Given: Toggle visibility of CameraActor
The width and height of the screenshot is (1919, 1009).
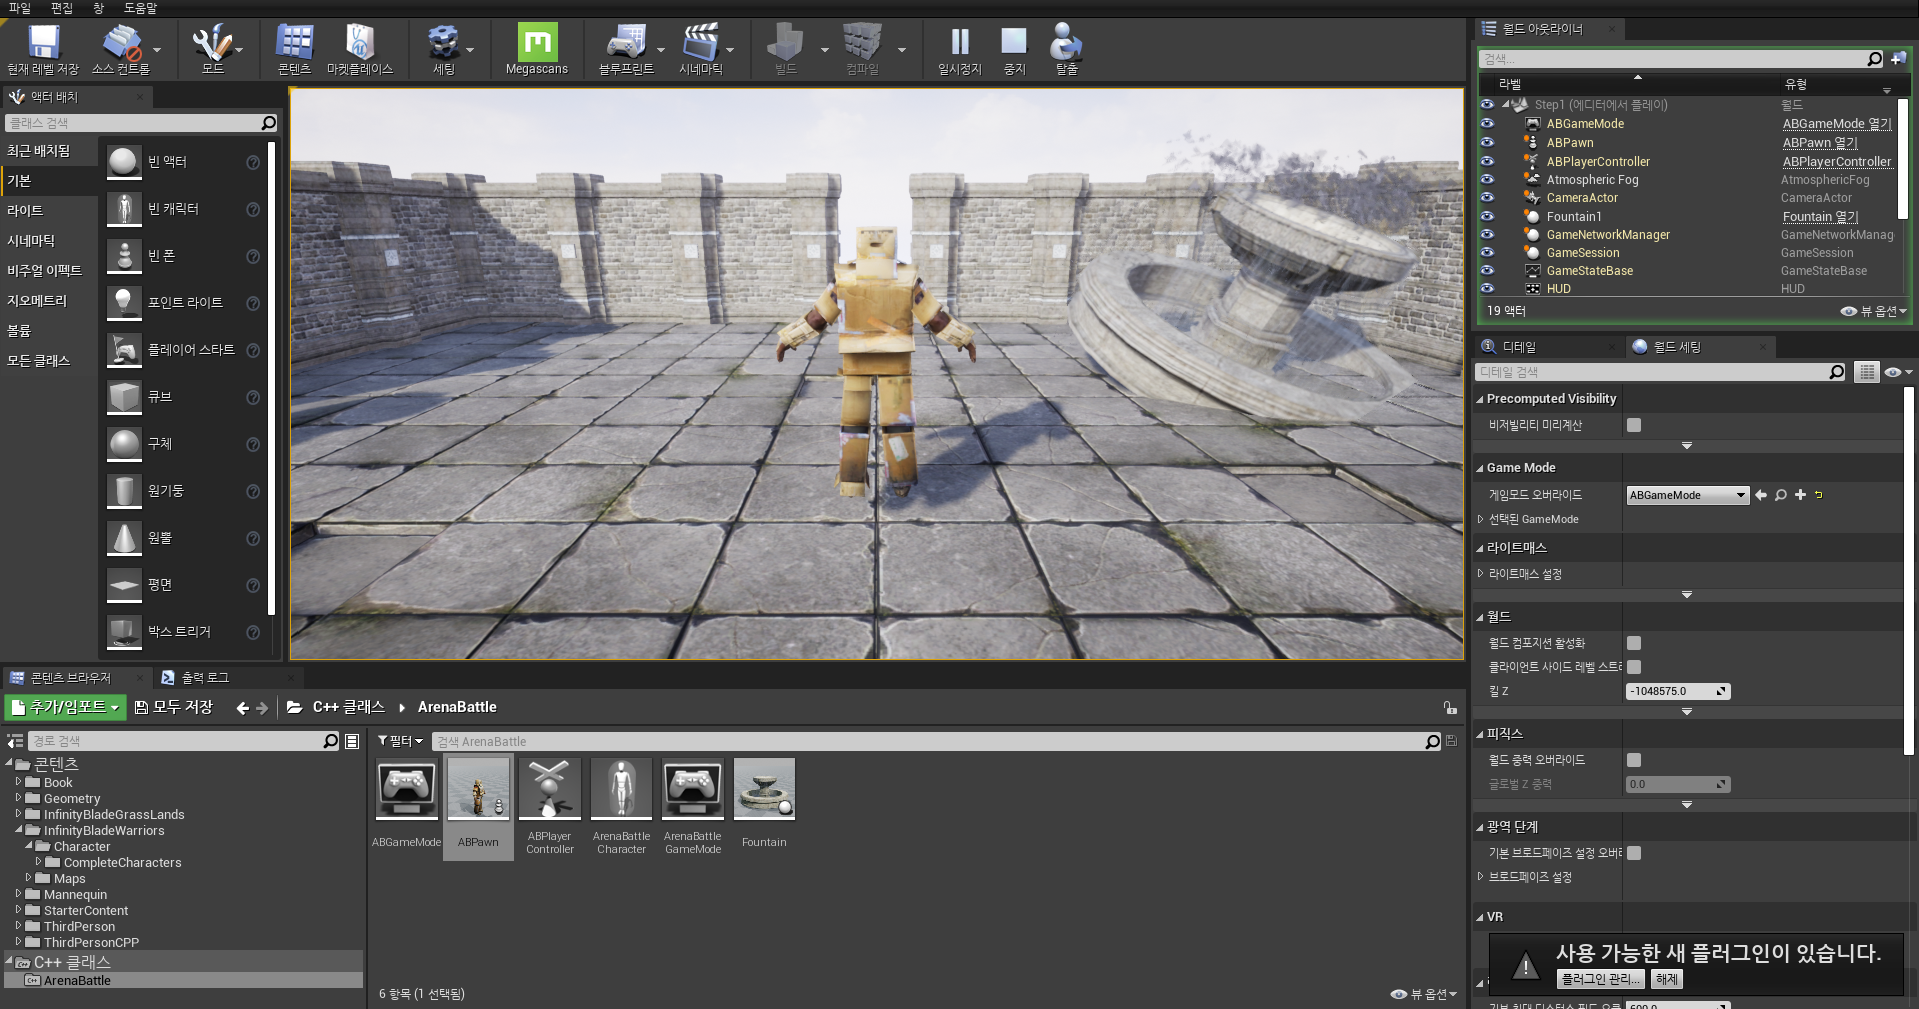Looking at the screenshot, I should pyautogui.click(x=1487, y=198).
